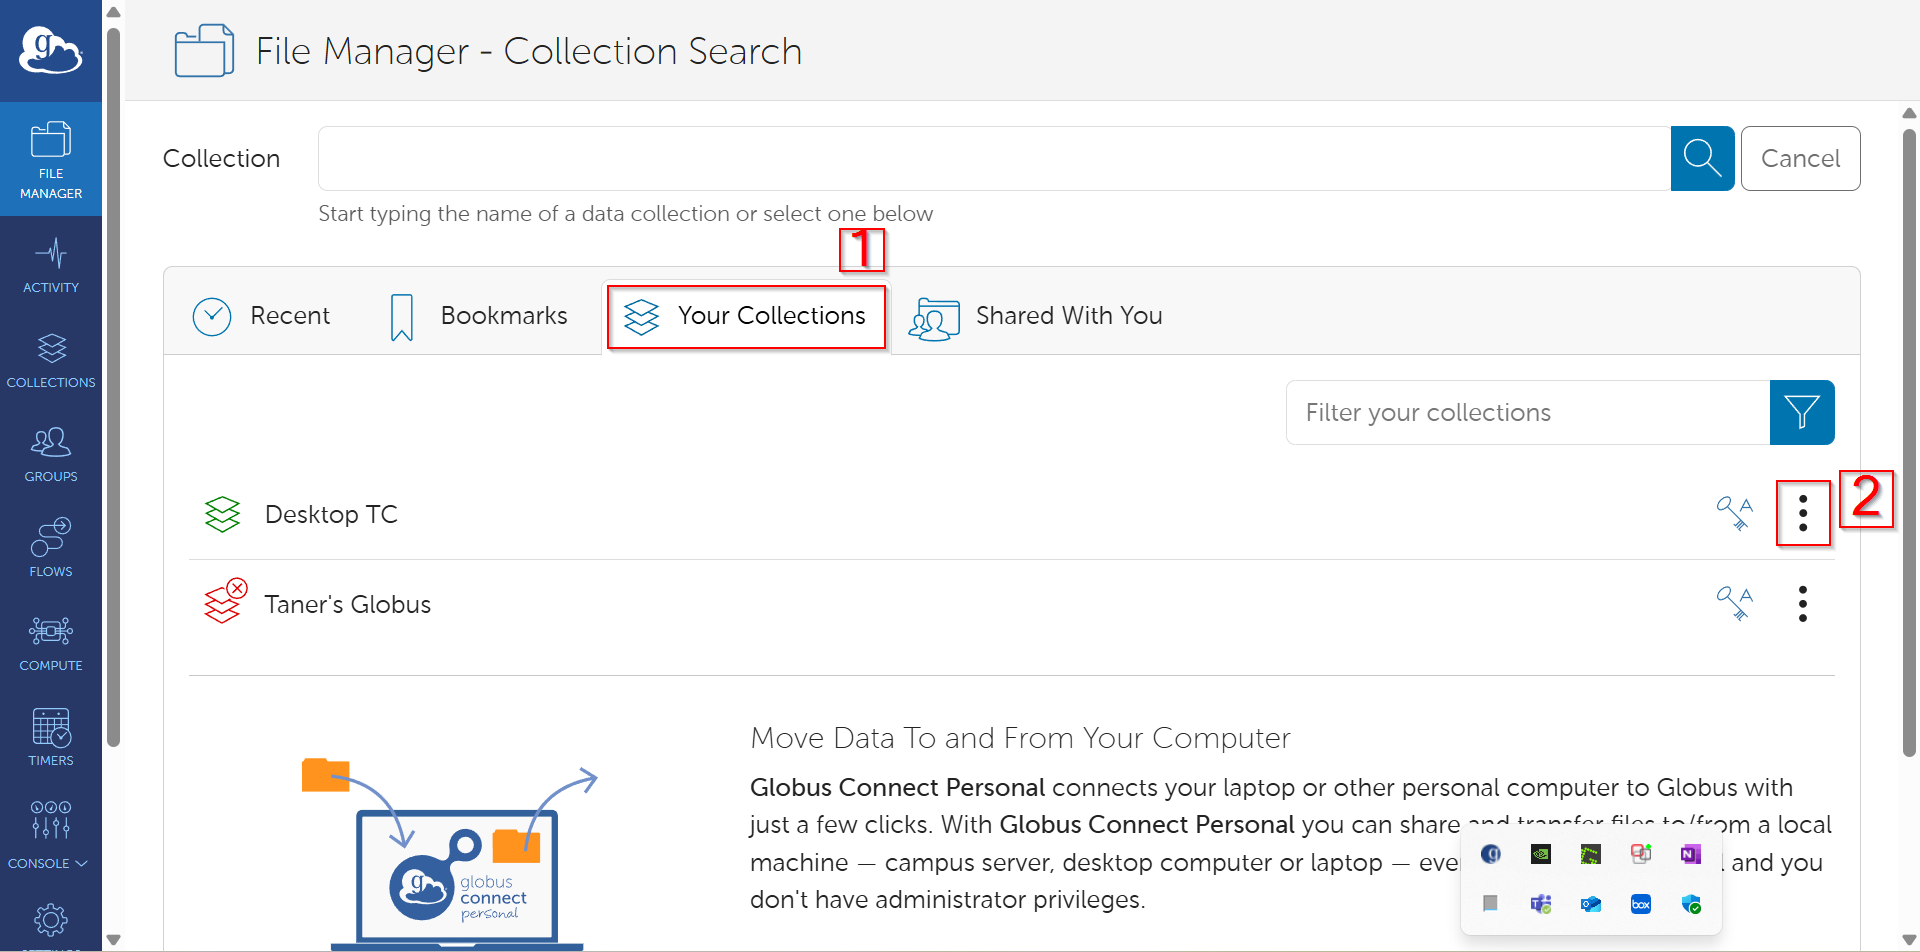Click sidebar scroll down arrow

[x=113, y=939]
